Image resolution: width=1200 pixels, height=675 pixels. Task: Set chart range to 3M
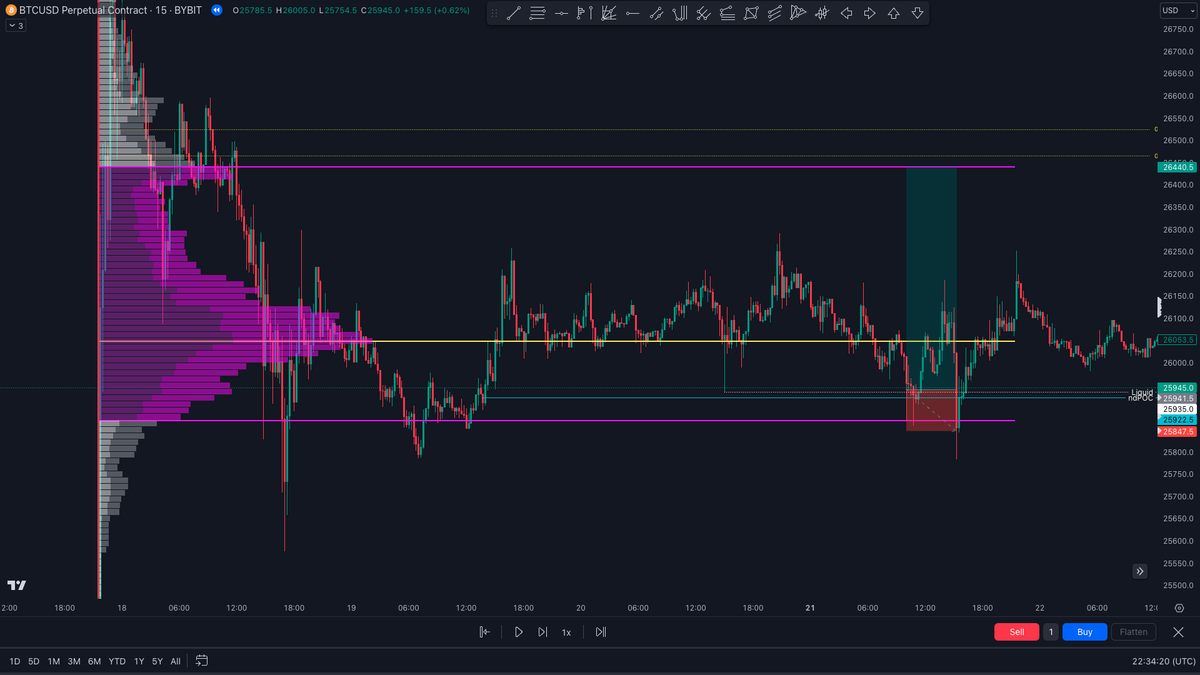point(74,661)
